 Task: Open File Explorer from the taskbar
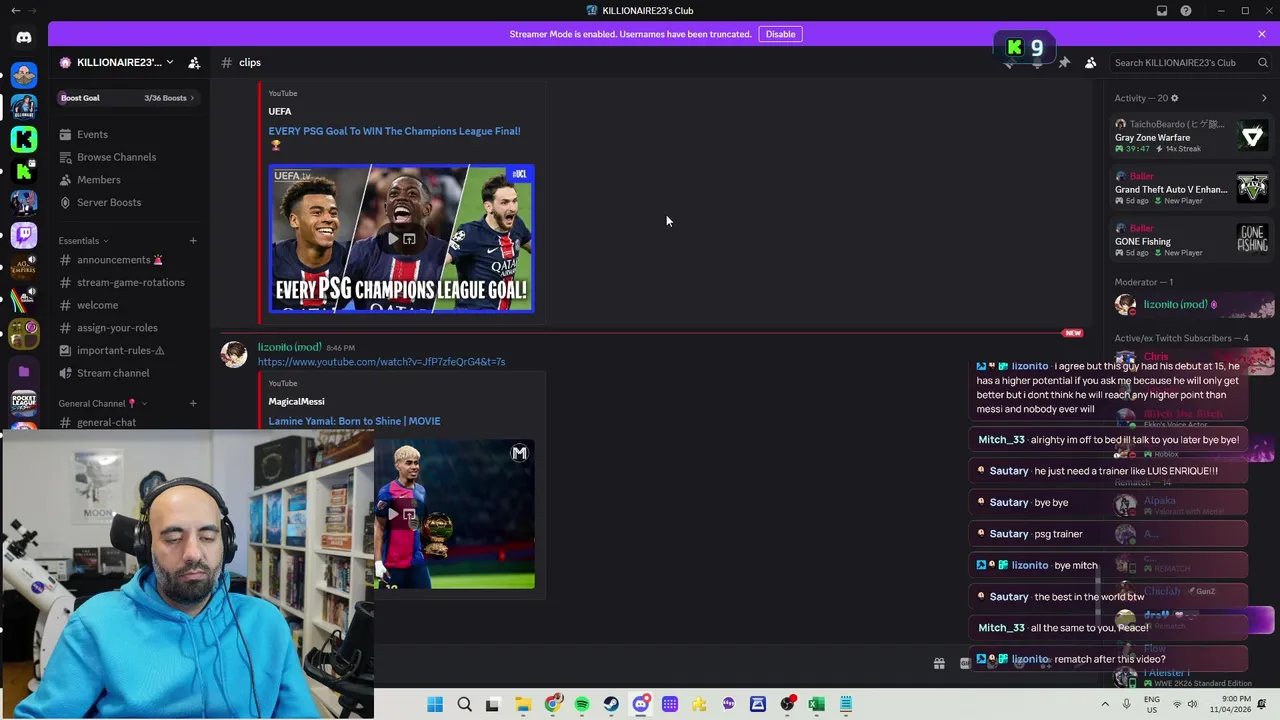click(x=523, y=705)
